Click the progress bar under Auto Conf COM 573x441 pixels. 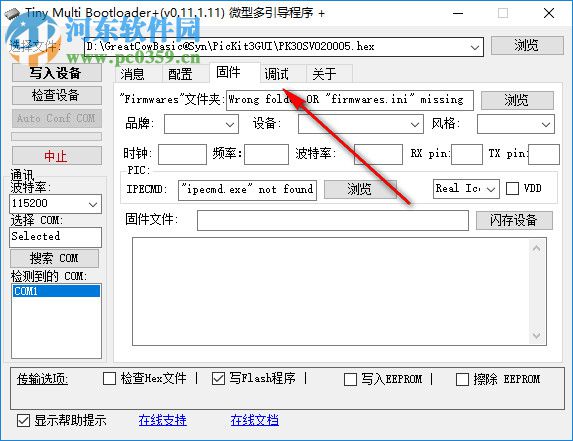(x=57, y=137)
